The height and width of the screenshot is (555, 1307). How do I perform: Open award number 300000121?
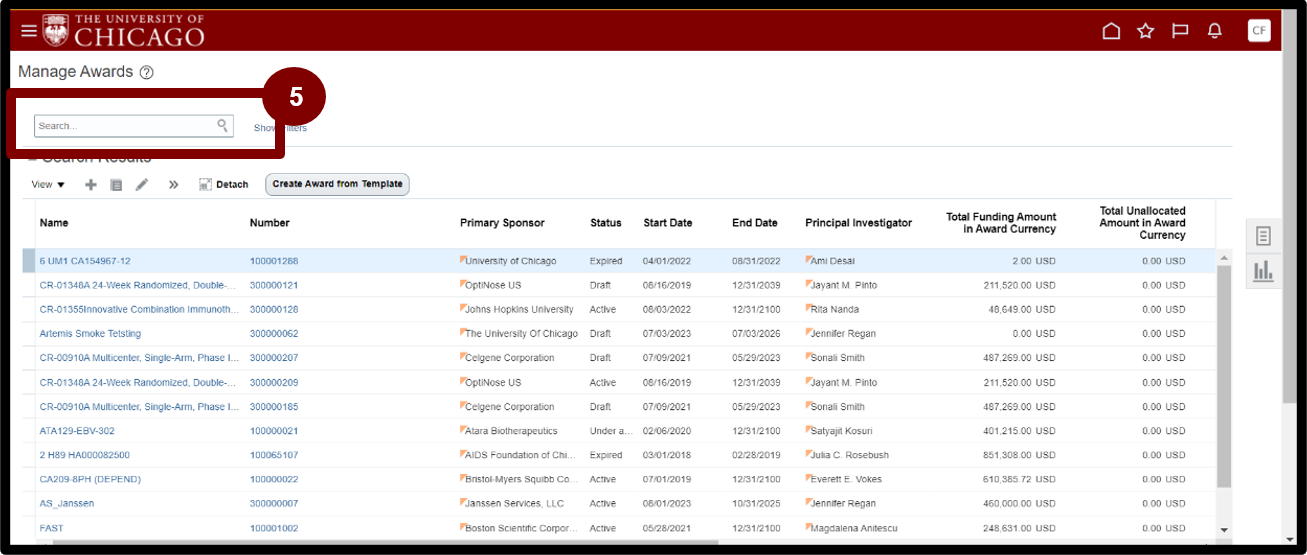[274, 285]
